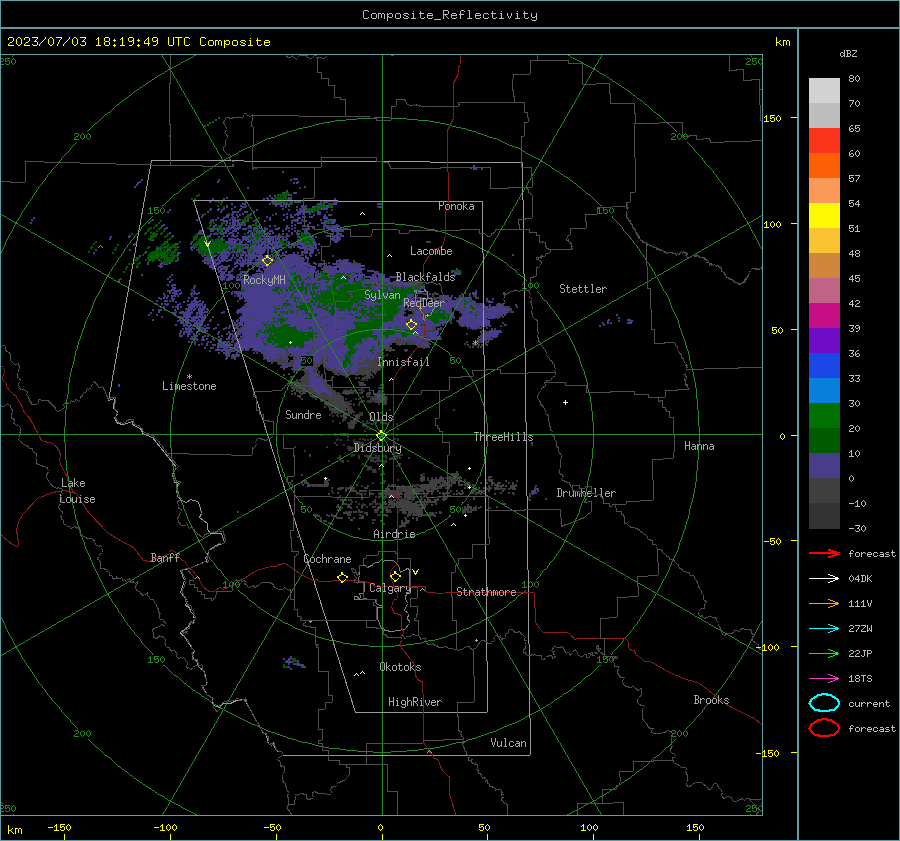
Task: Click the Okotoks label
Action: coord(400,667)
